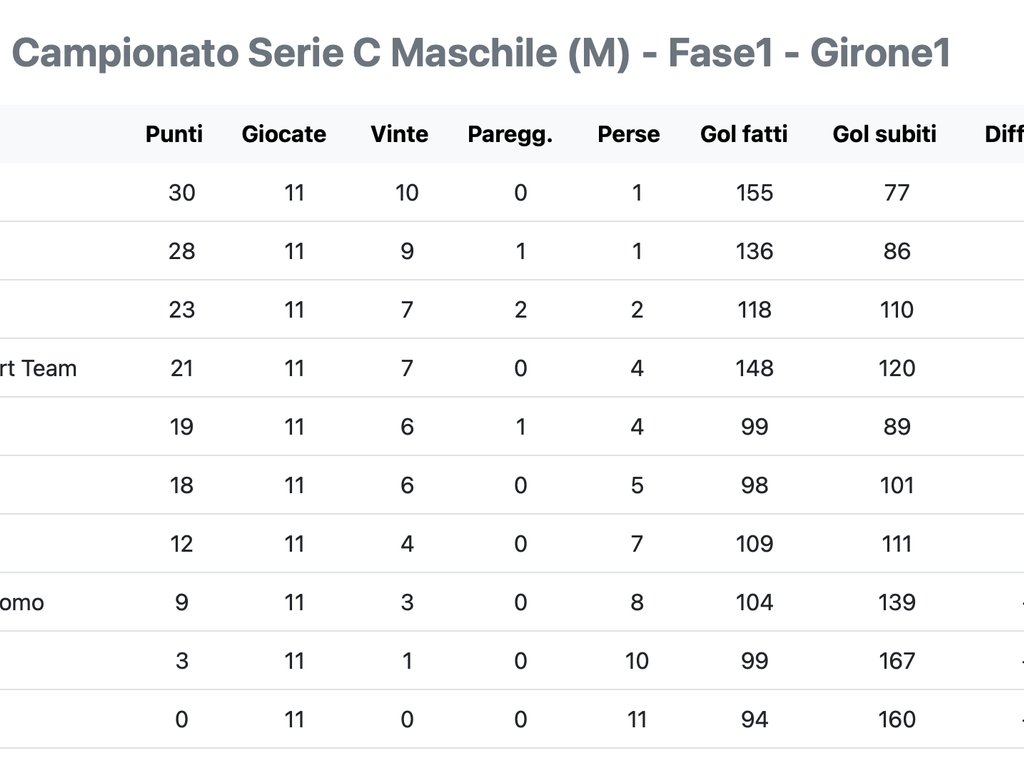Click the Perse column header

628,134
